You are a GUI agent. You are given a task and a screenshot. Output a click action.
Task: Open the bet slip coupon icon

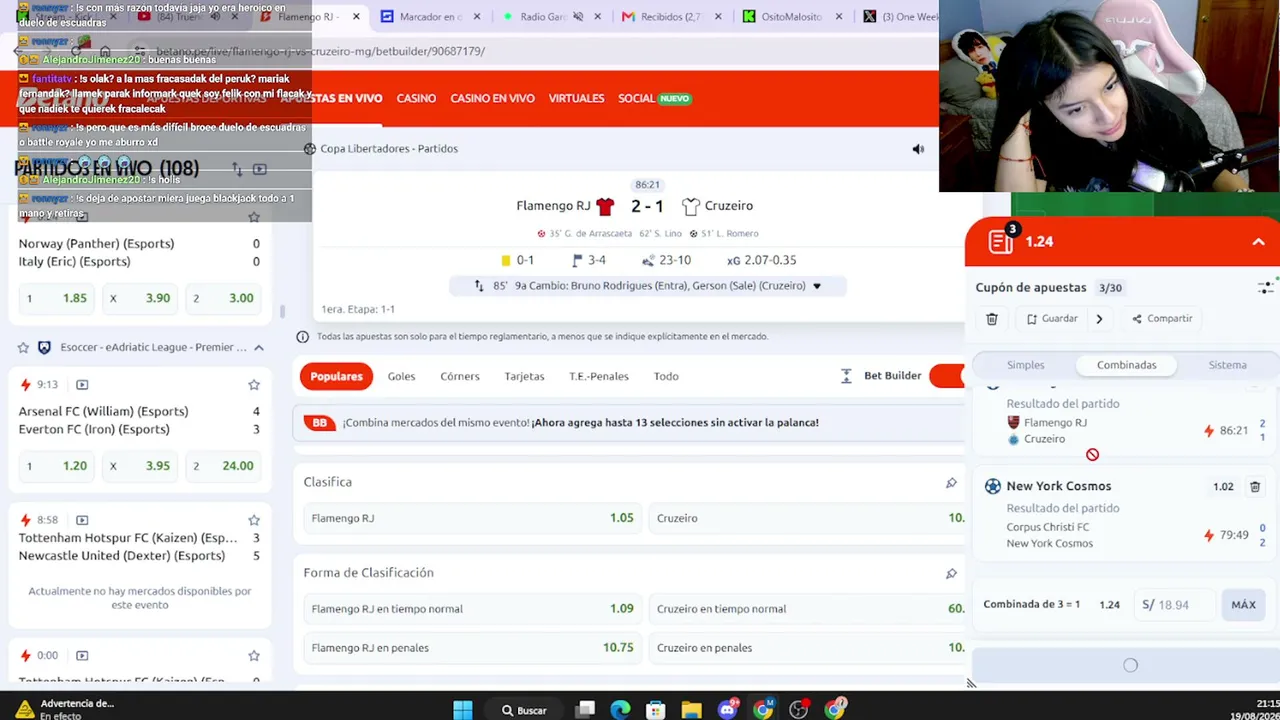(1002, 241)
